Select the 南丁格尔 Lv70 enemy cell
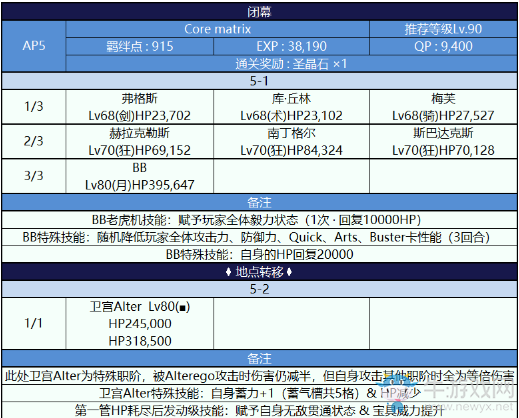519x418 pixels. point(291,142)
